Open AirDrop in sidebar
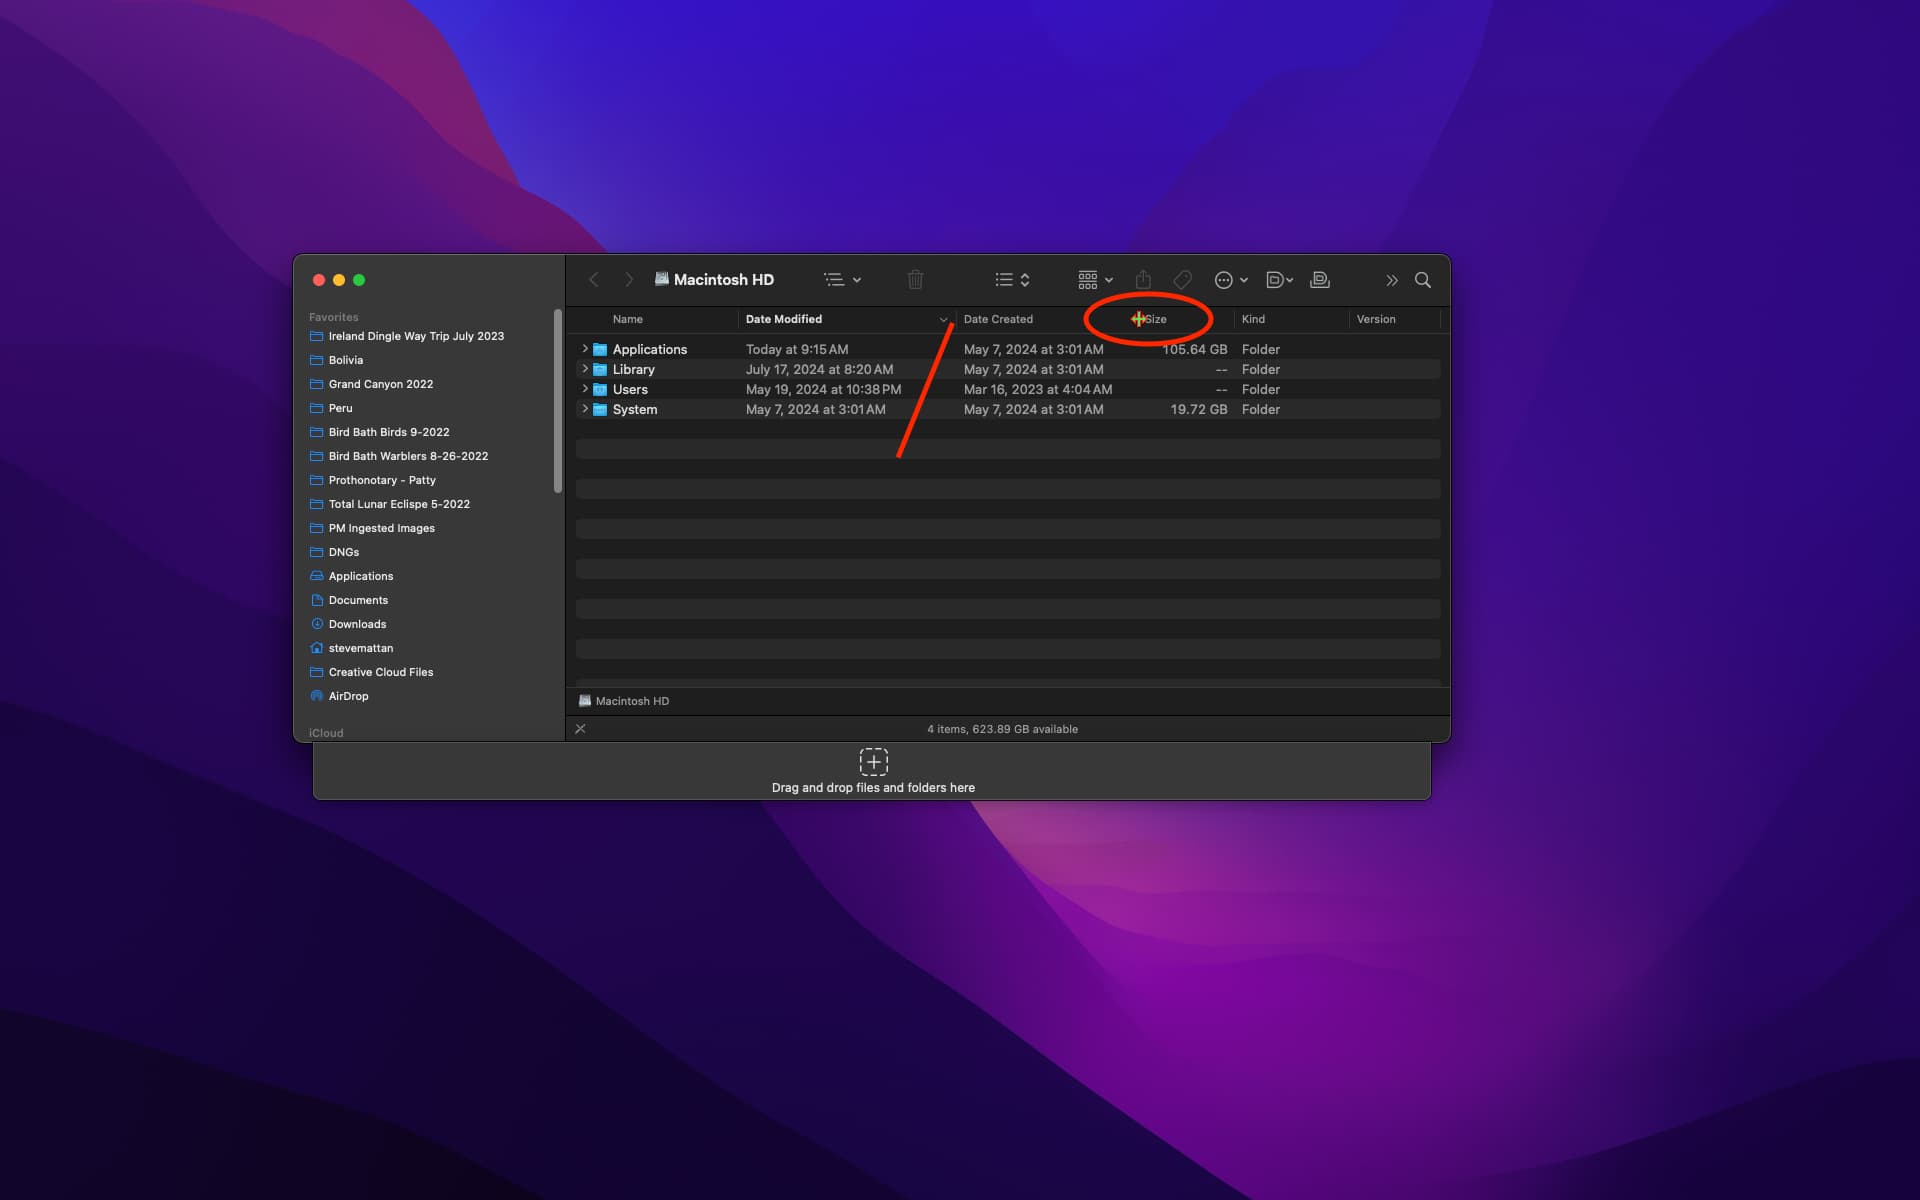 (348, 696)
